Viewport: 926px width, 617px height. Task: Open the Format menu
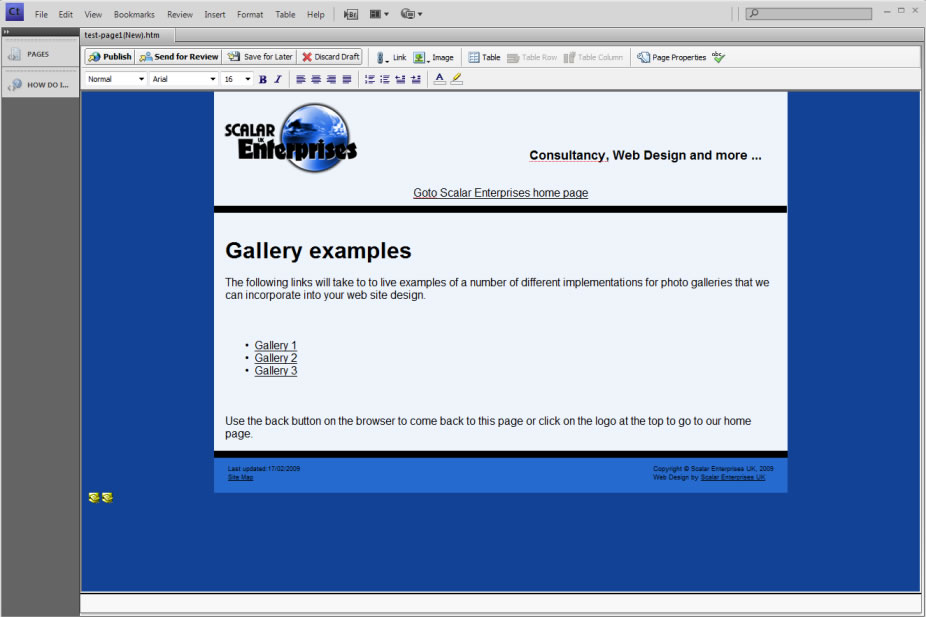tap(250, 14)
